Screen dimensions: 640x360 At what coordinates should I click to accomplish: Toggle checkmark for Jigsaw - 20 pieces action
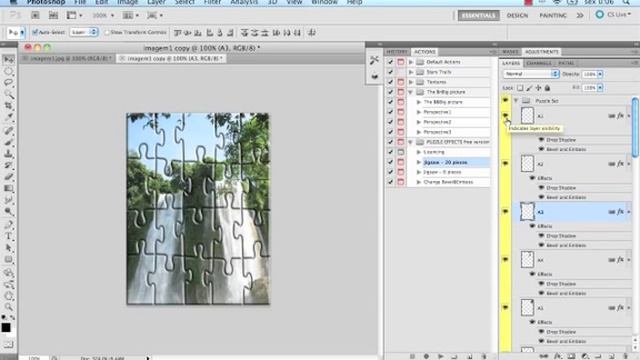pos(390,162)
